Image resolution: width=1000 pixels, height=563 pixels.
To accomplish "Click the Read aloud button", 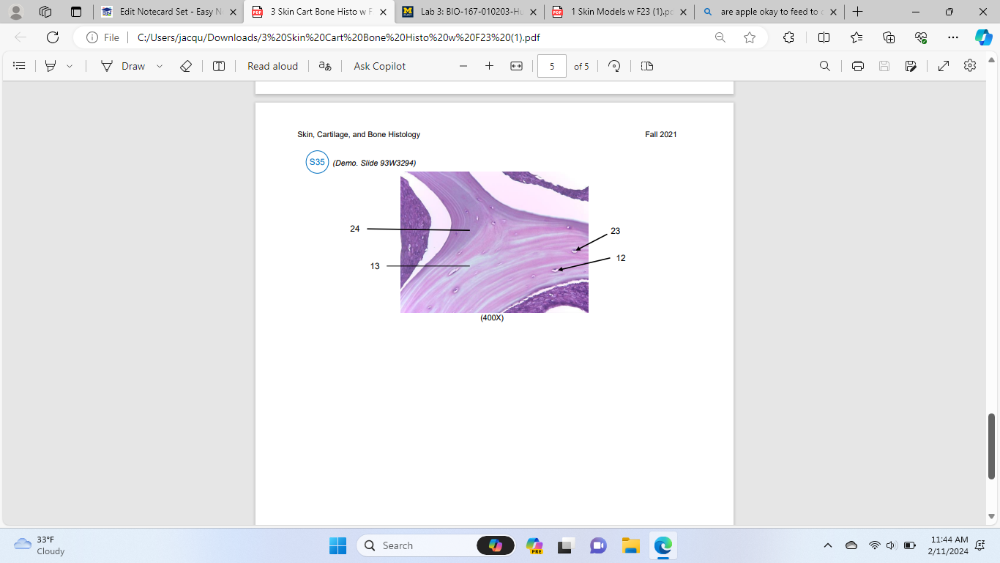I will coord(272,66).
